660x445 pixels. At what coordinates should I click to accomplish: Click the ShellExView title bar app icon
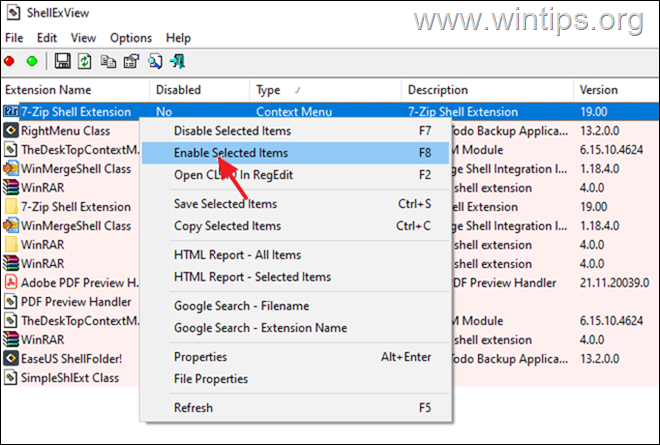pos(13,13)
